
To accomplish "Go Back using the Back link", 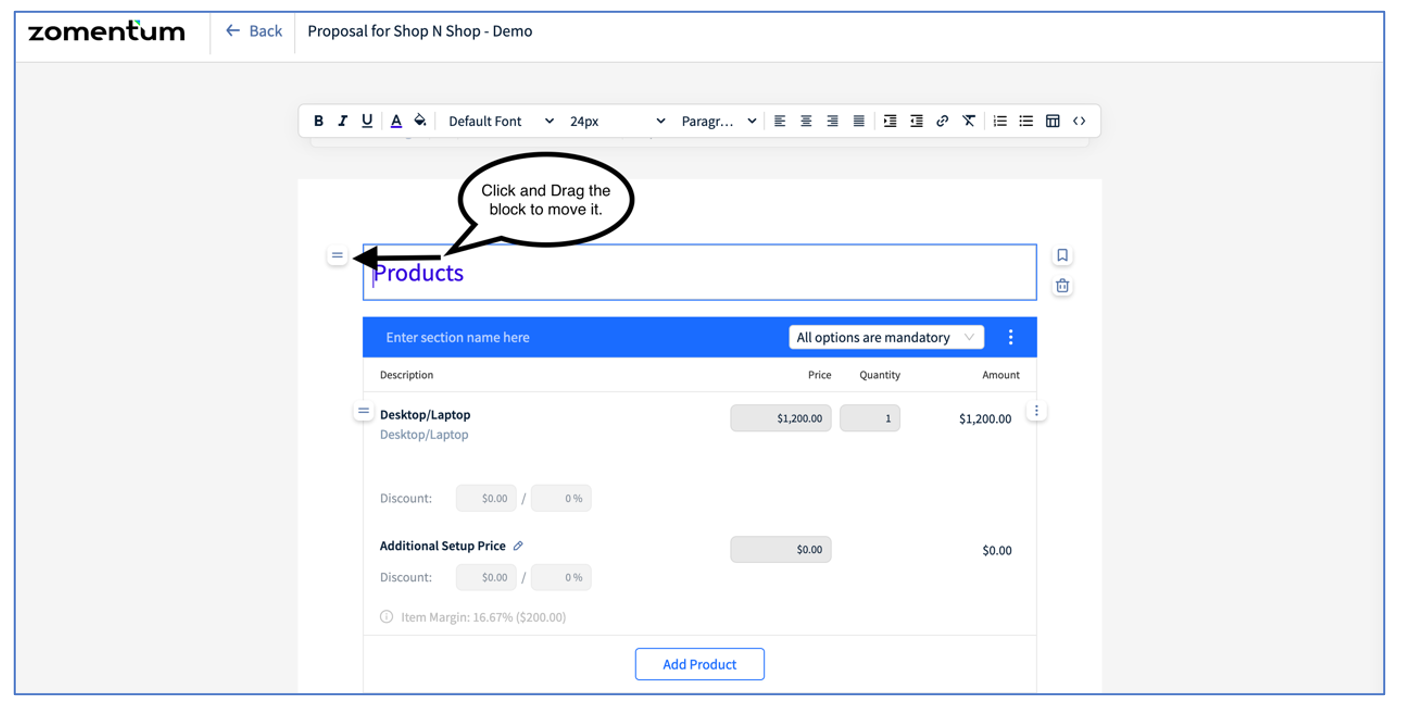I will point(253,30).
